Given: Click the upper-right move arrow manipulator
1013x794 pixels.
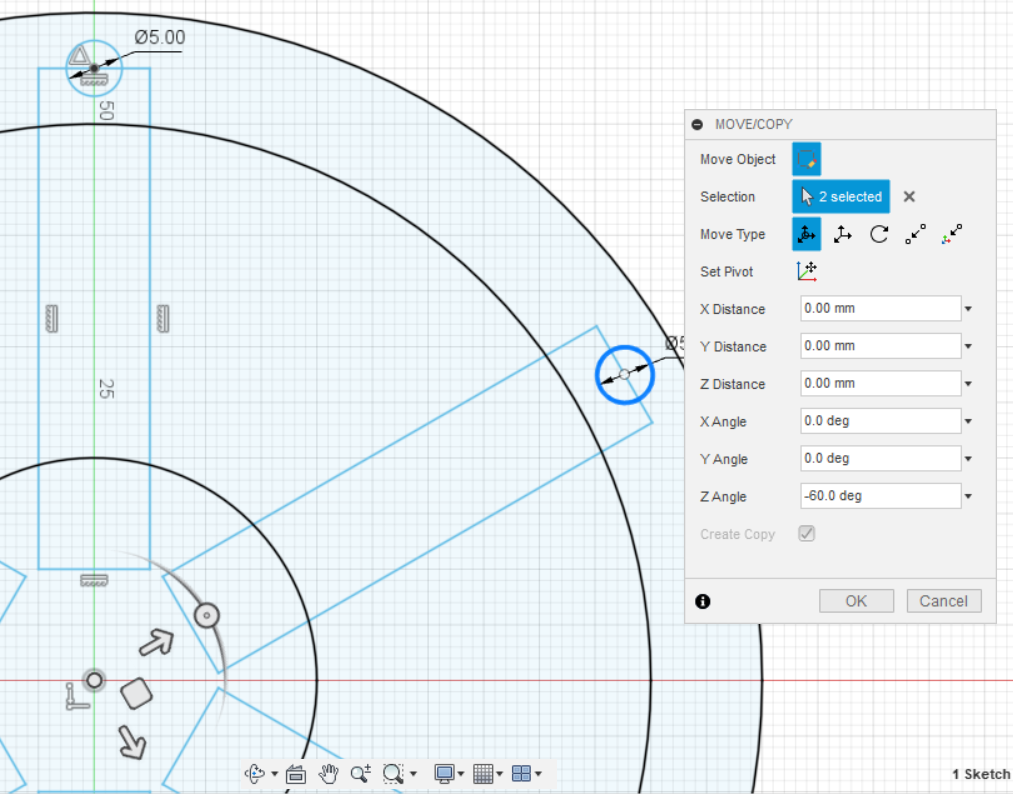Looking at the screenshot, I should [157, 642].
